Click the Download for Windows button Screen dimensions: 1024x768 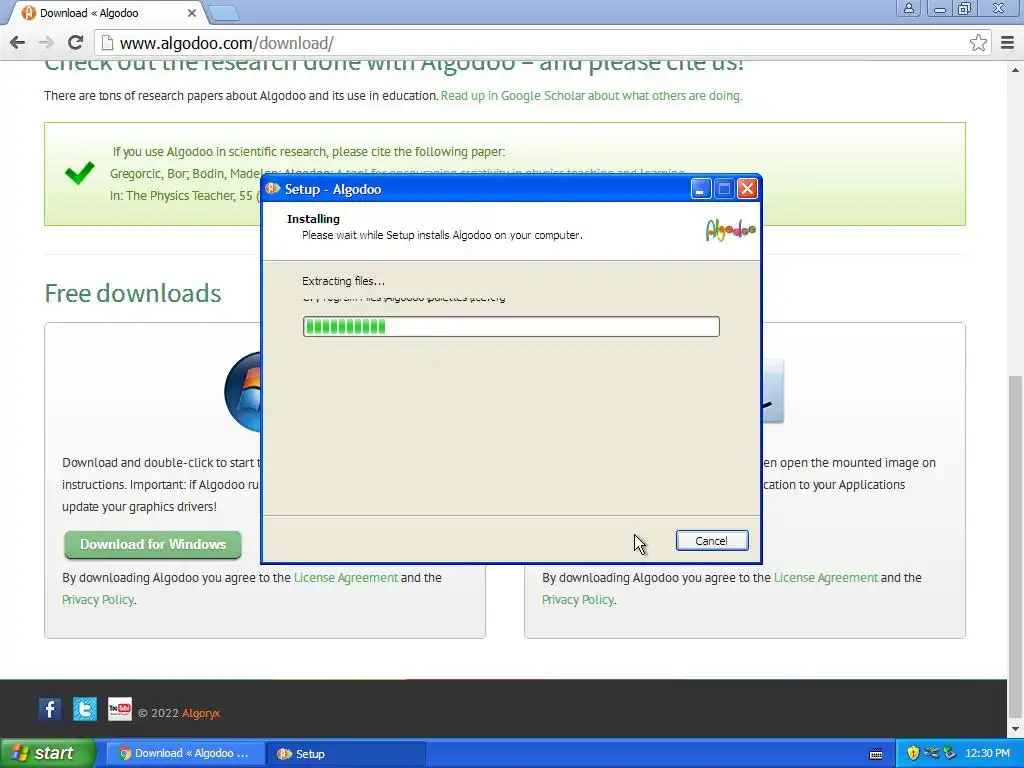(x=153, y=544)
